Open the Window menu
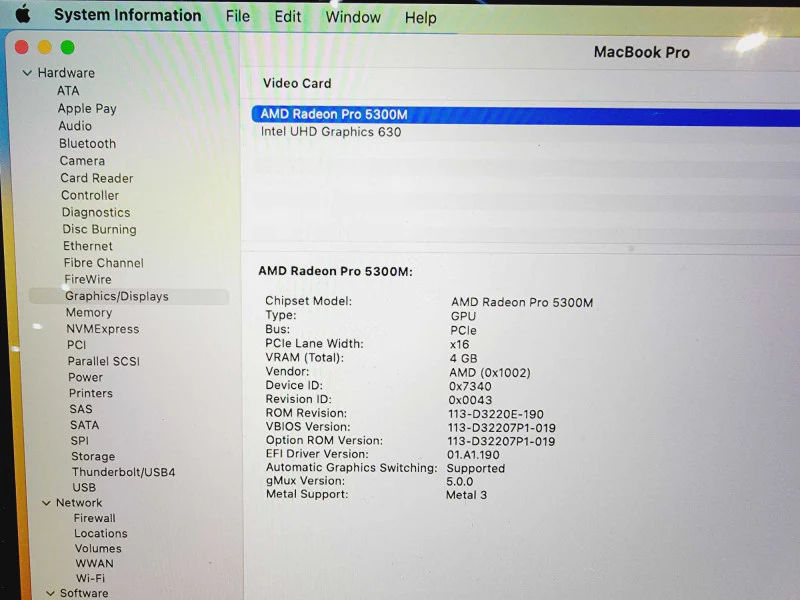This screenshot has height=600, width=800. click(353, 17)
